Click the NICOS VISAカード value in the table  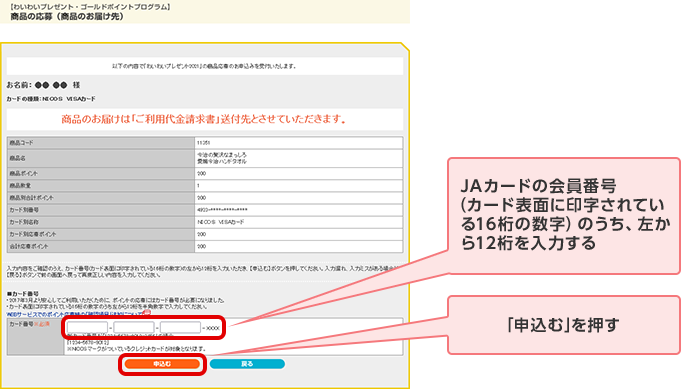(x=221, y=222)
